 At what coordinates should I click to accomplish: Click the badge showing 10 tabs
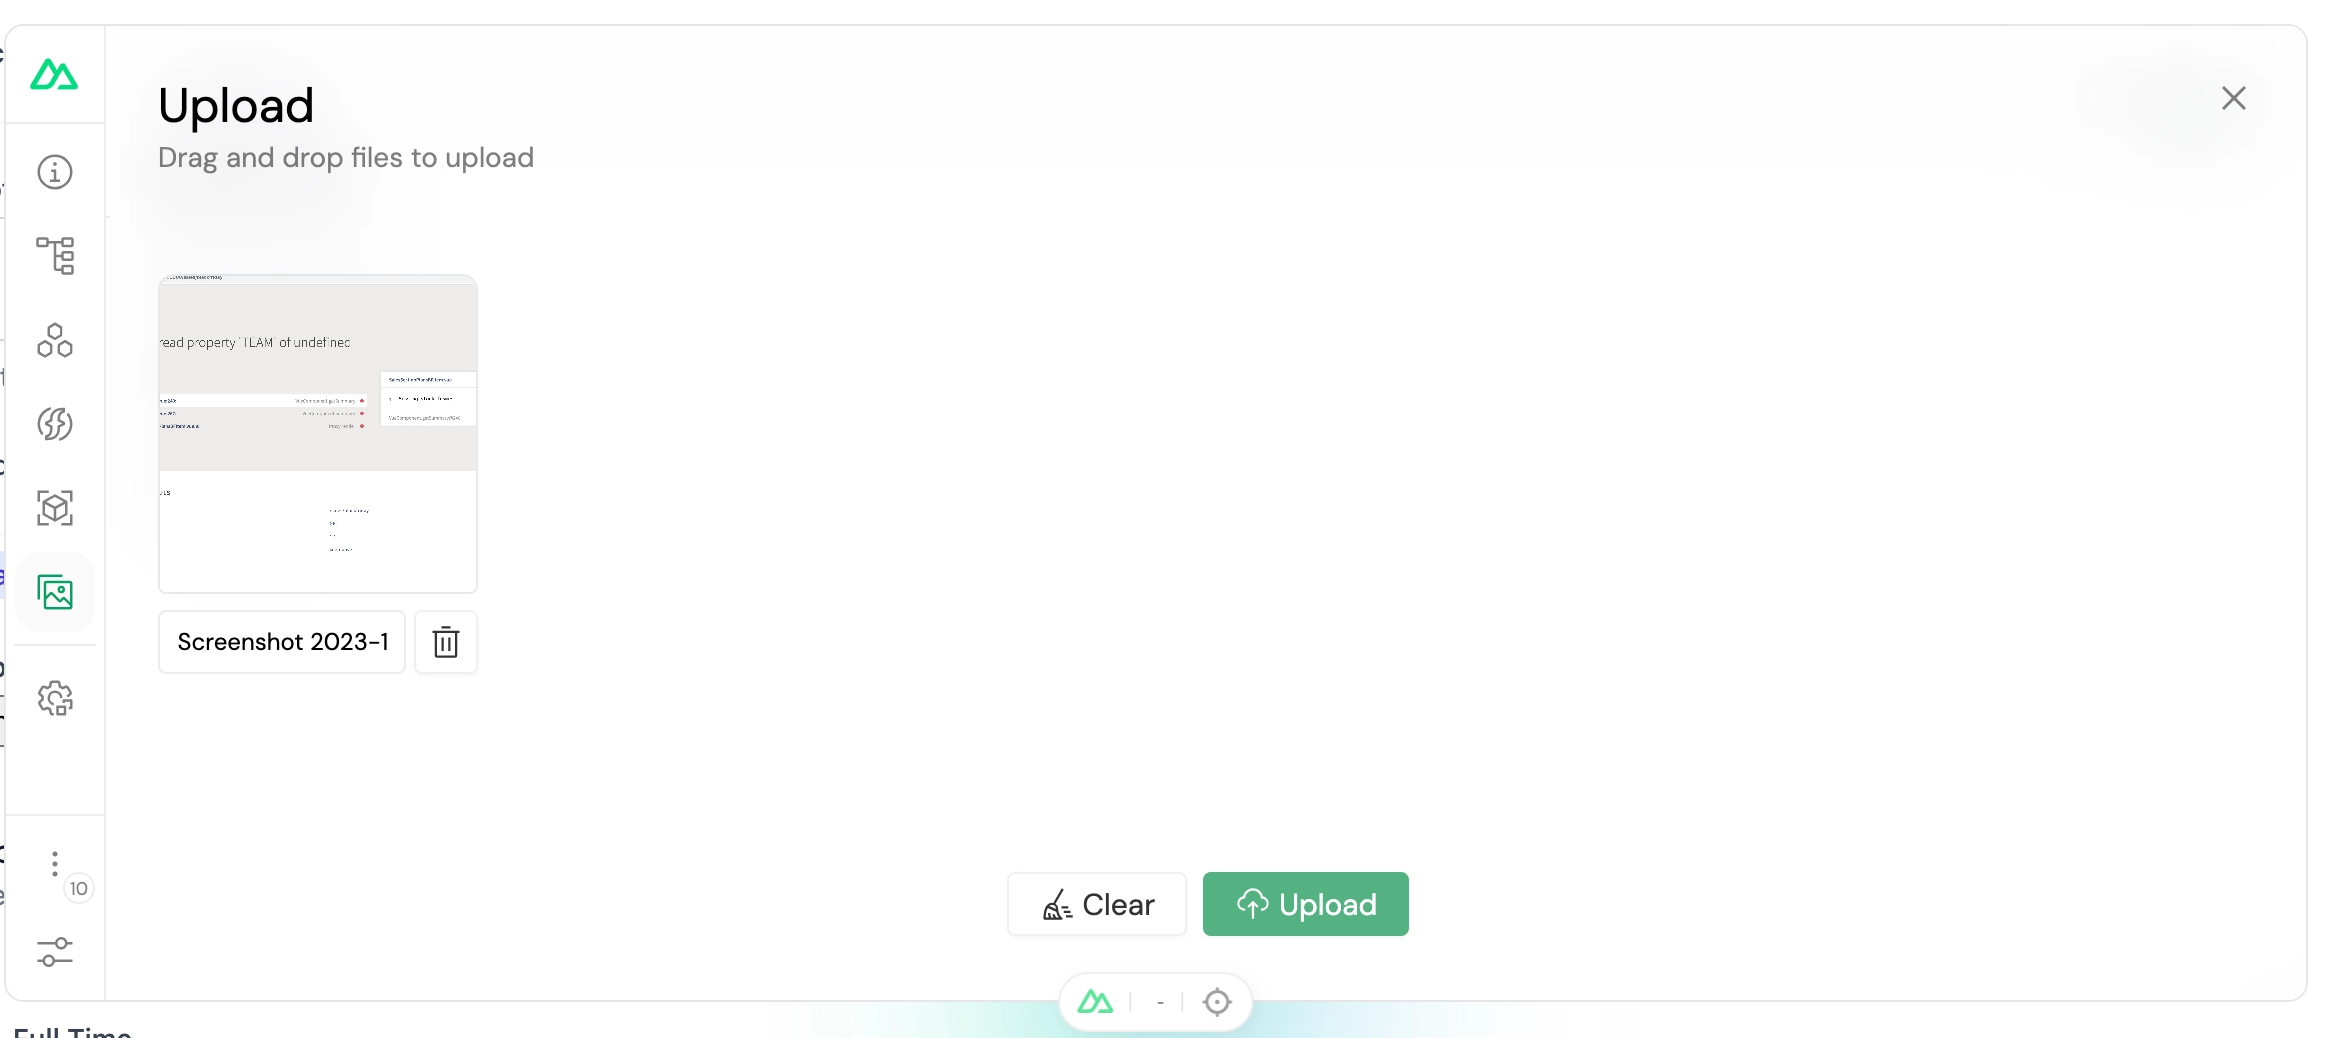coord(79,888)
